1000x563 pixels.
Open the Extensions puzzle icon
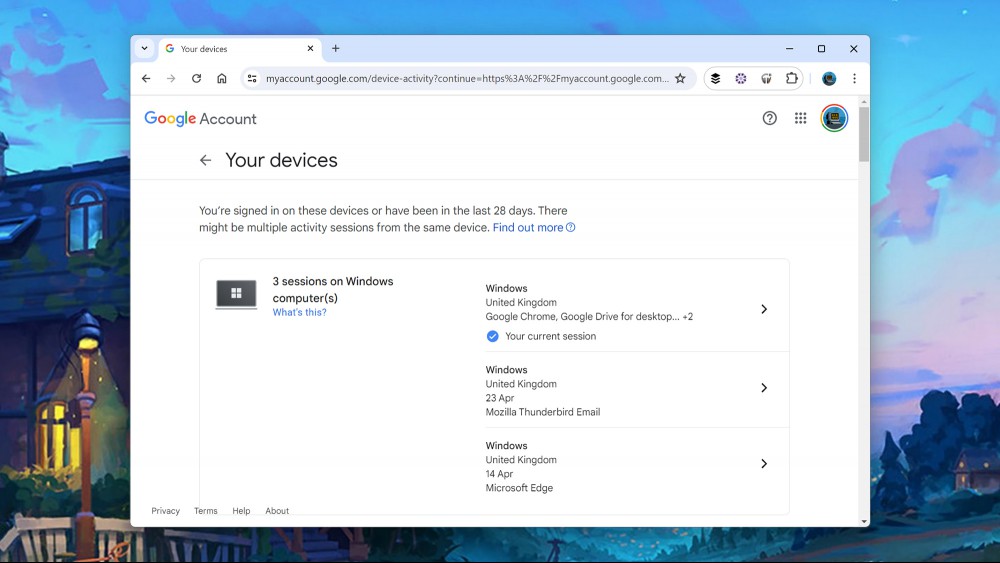[x=791, y=78]
